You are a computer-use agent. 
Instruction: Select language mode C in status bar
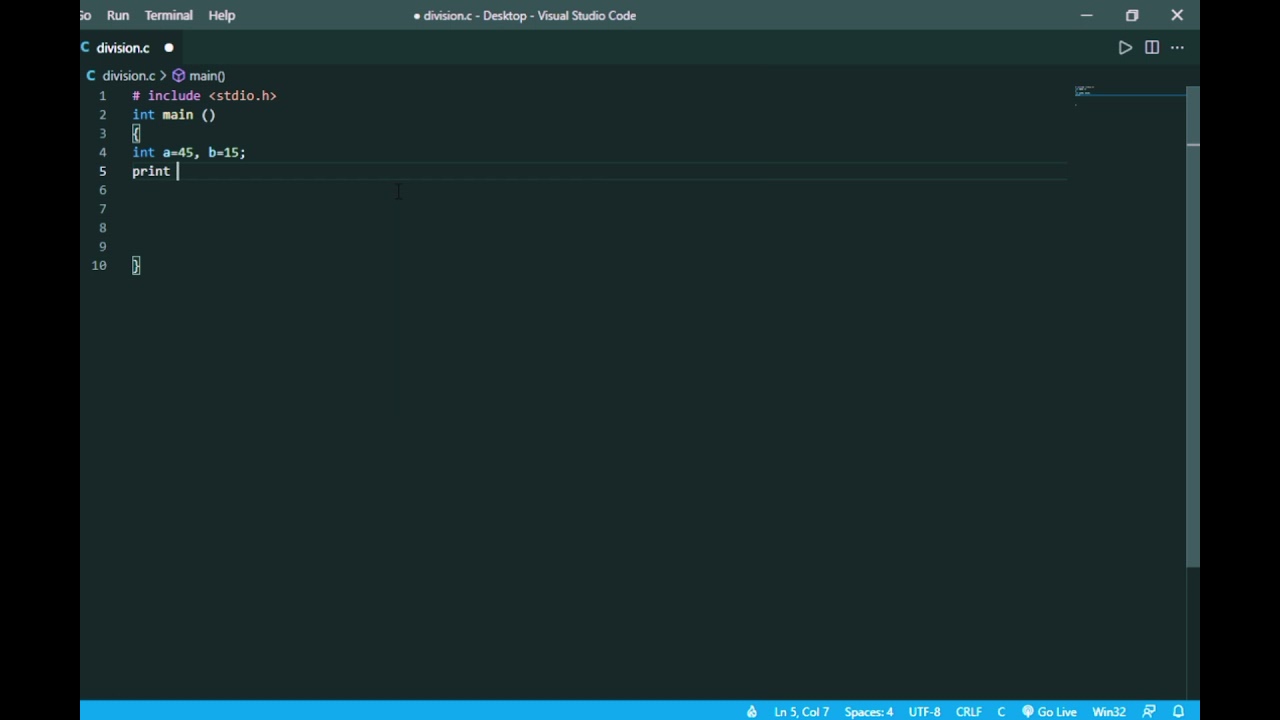(1001, 712)
